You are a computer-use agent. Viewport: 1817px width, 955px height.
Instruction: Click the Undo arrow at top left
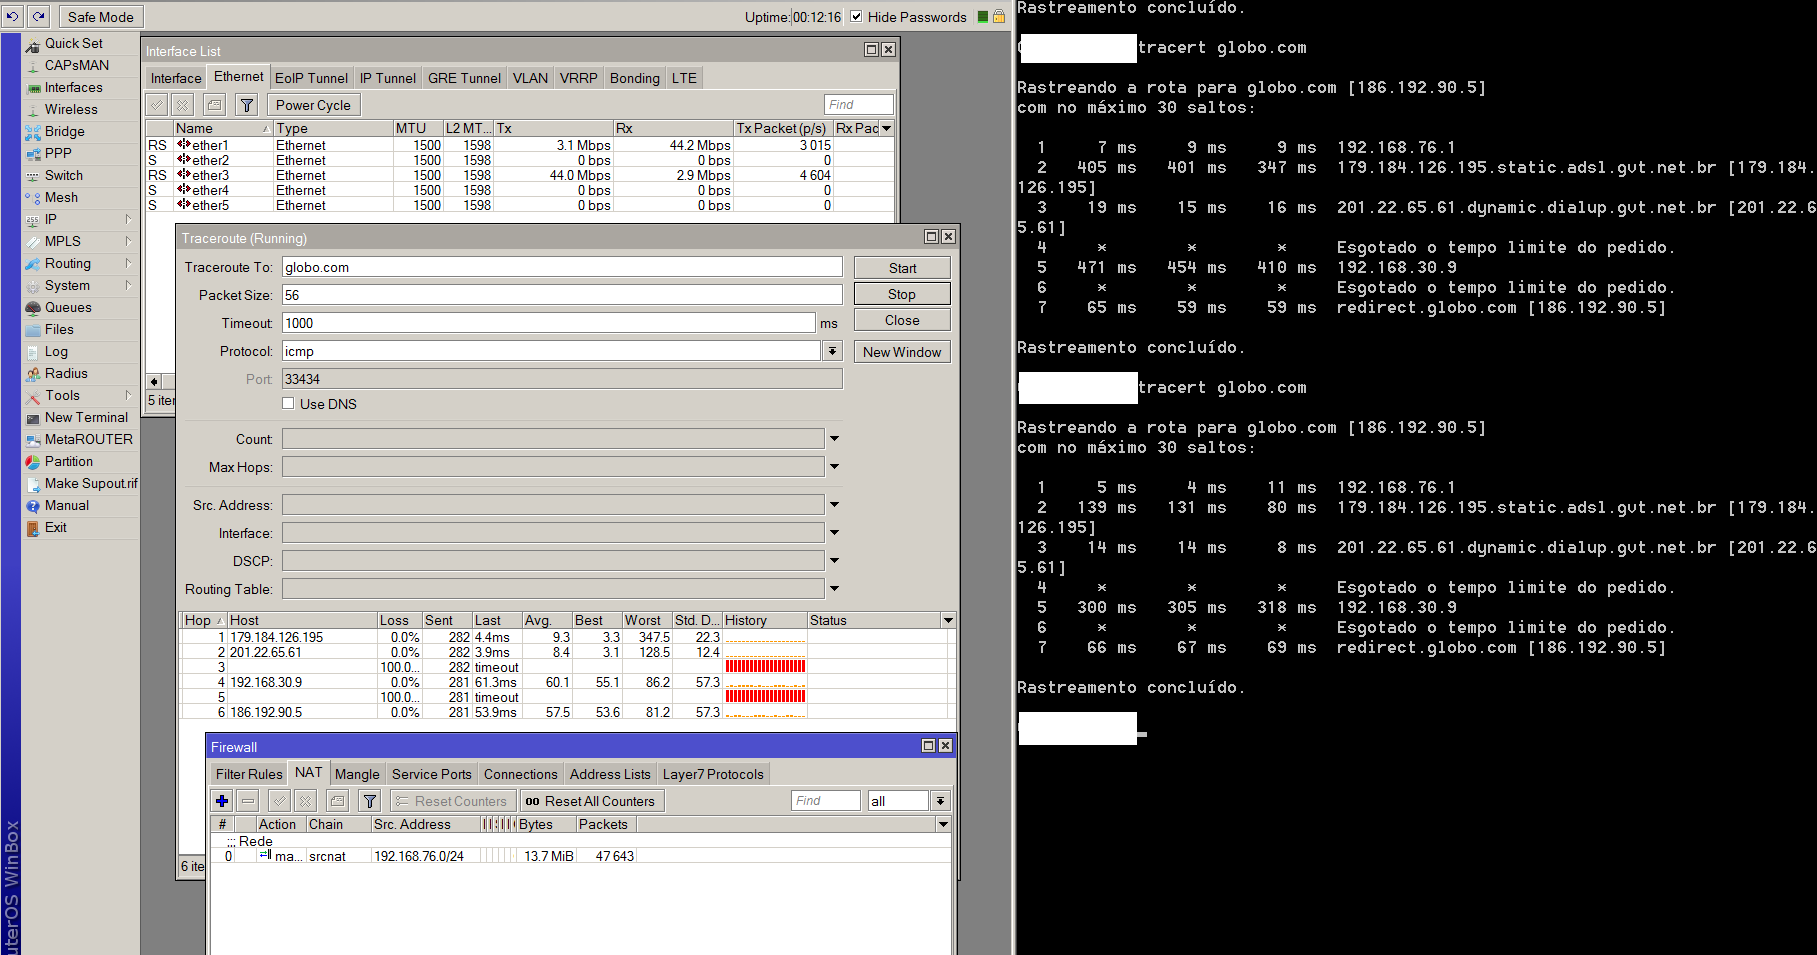click(13, 16)
